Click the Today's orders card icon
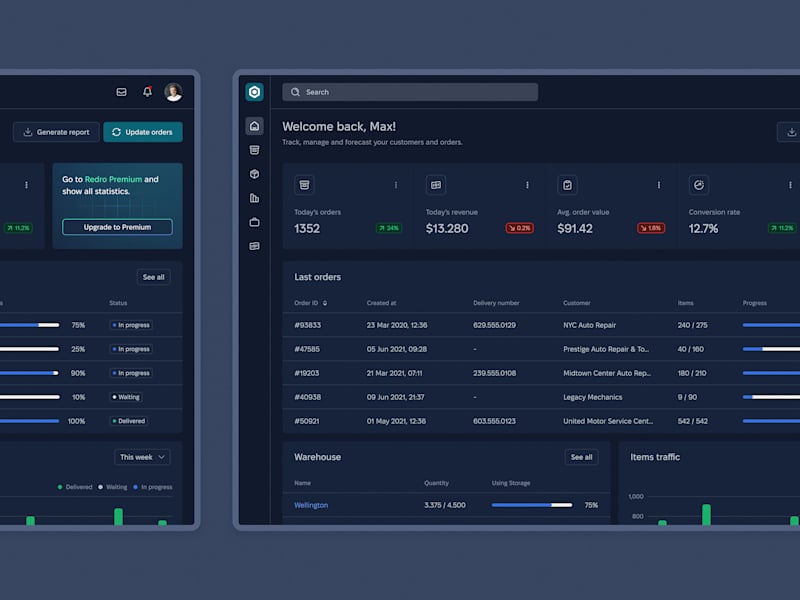This screenshot has width=800, height=600. (x=305, y=185)
